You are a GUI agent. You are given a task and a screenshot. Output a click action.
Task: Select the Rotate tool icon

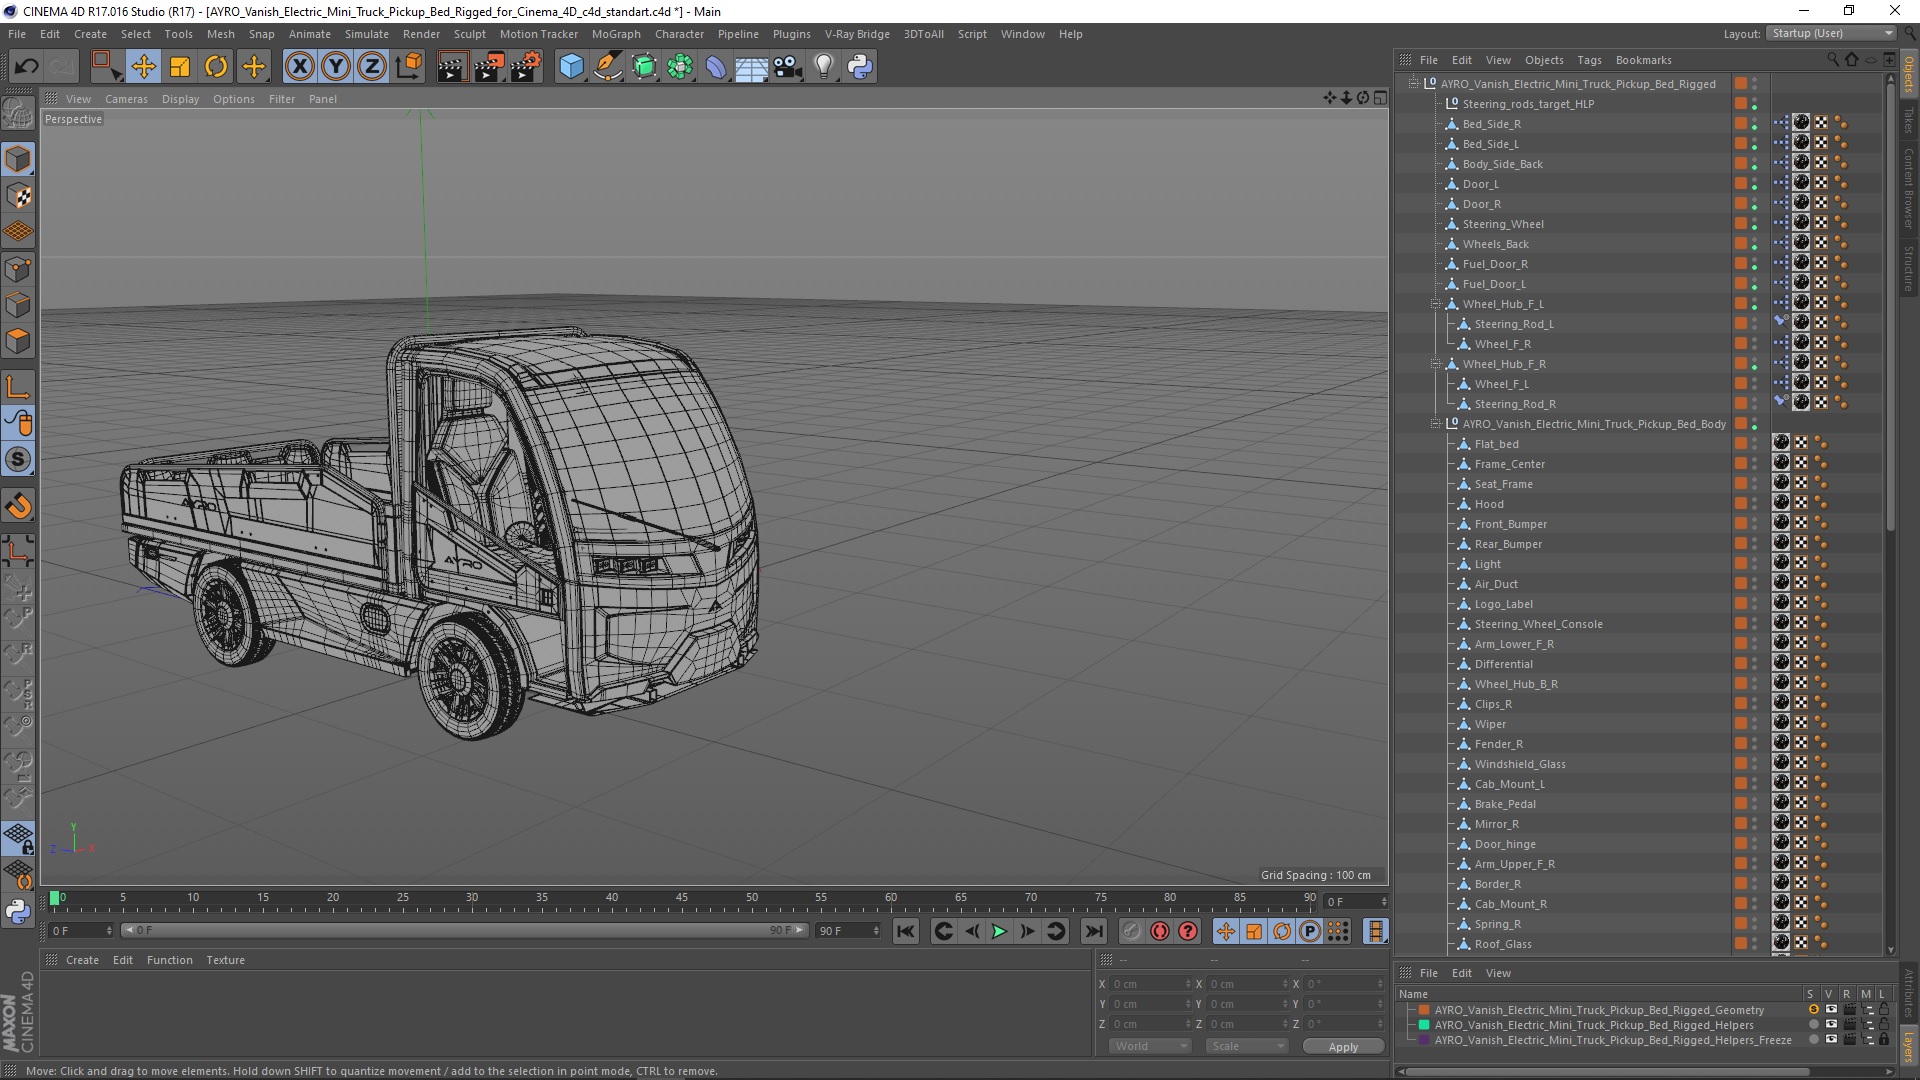(x=216, y=67)
